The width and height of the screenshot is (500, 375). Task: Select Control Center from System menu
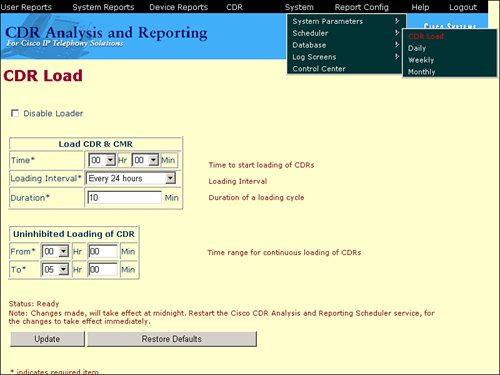click(x=319, y=69)
